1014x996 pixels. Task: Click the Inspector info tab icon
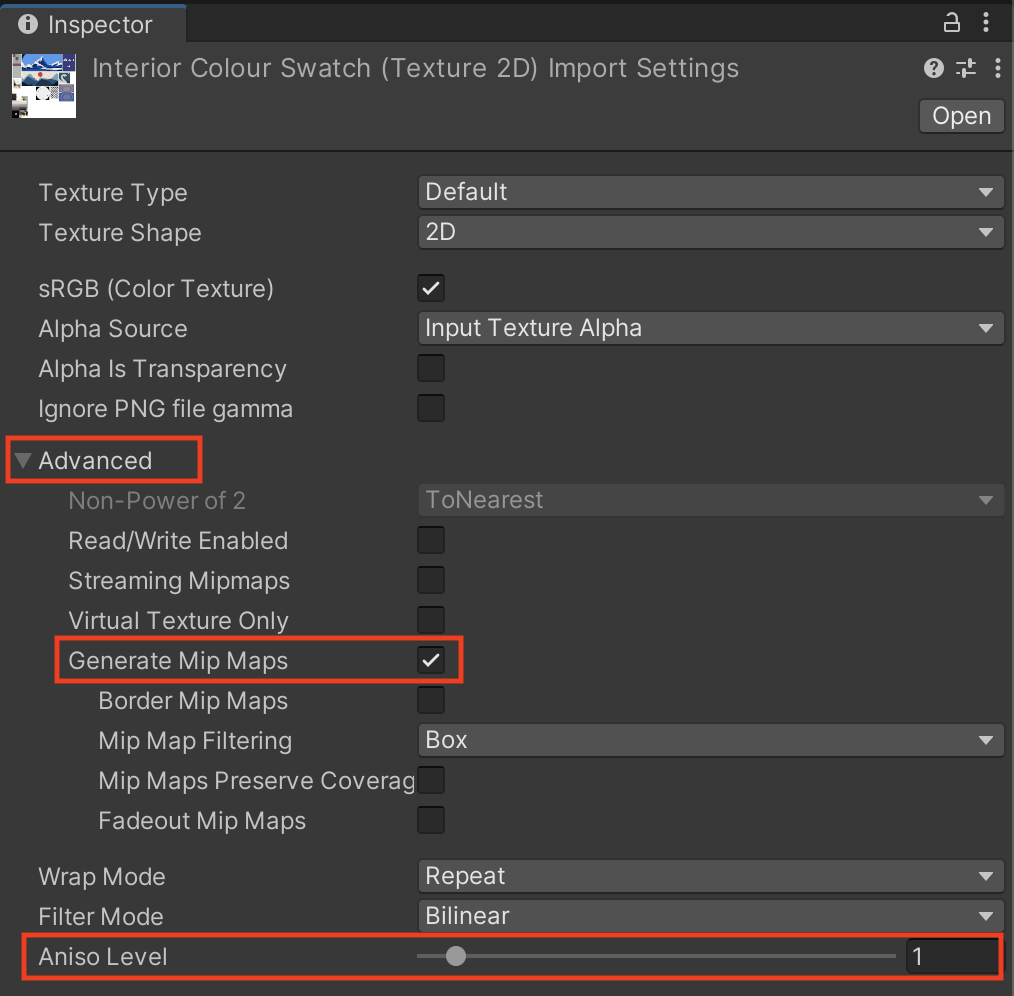pos(29,24)
